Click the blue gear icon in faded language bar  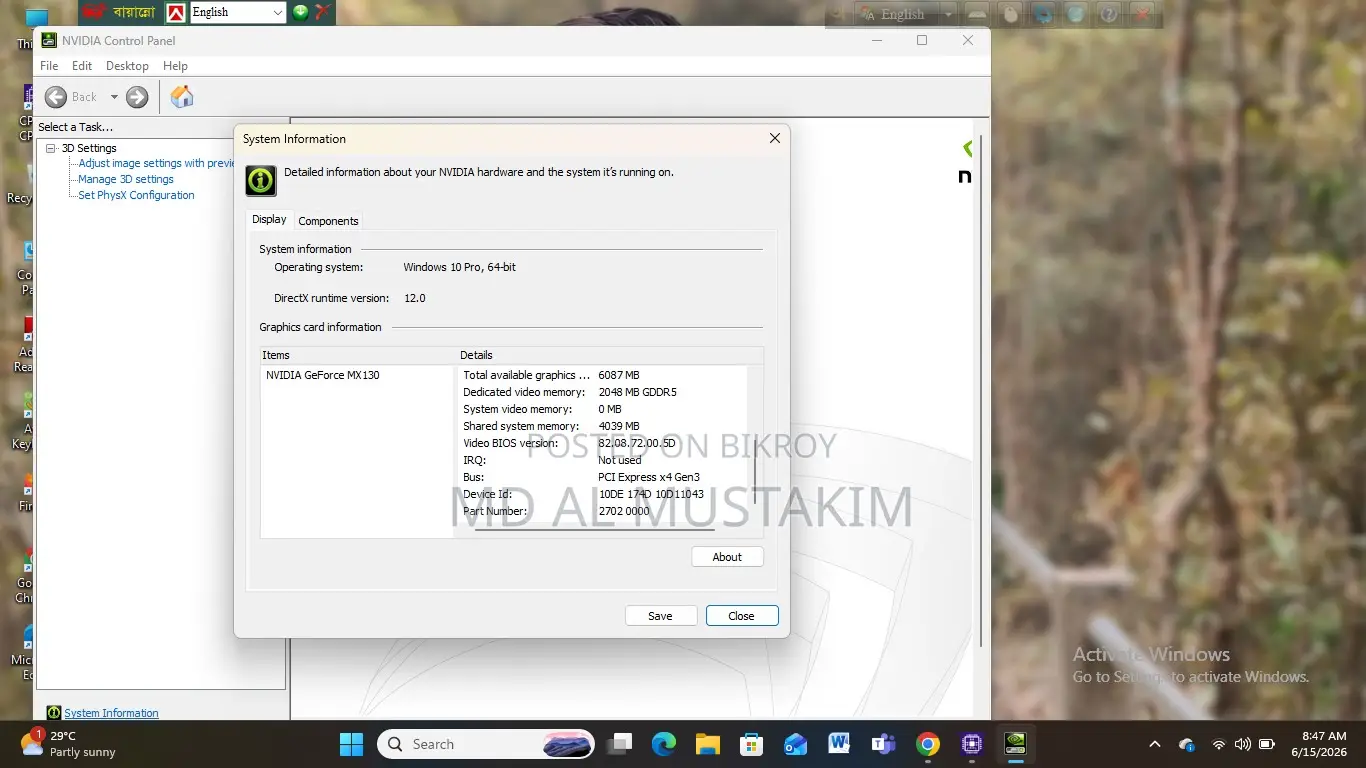point(1043,14)
